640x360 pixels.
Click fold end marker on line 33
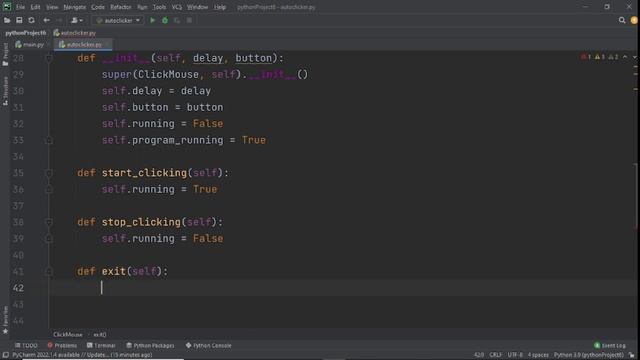[49, 140]
